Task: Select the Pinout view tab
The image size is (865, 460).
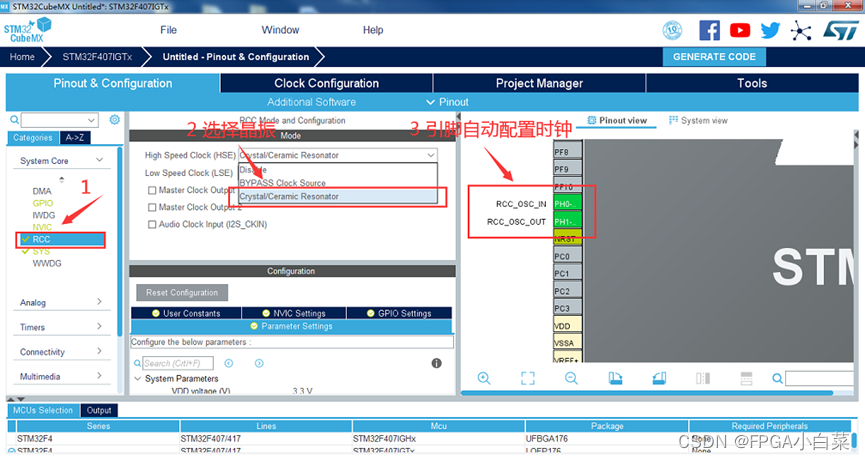Action: (617, 120)
